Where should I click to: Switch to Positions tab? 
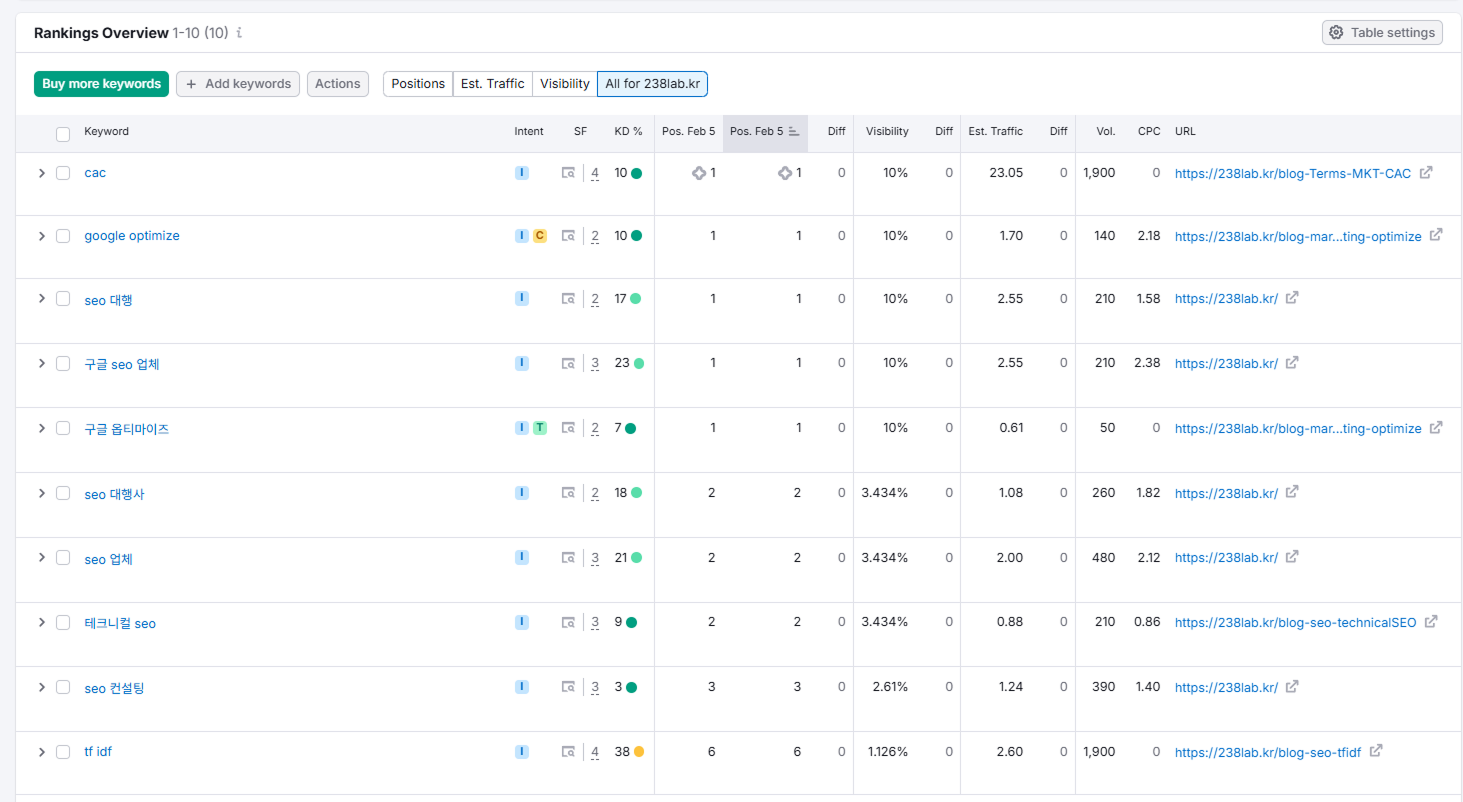418,84
